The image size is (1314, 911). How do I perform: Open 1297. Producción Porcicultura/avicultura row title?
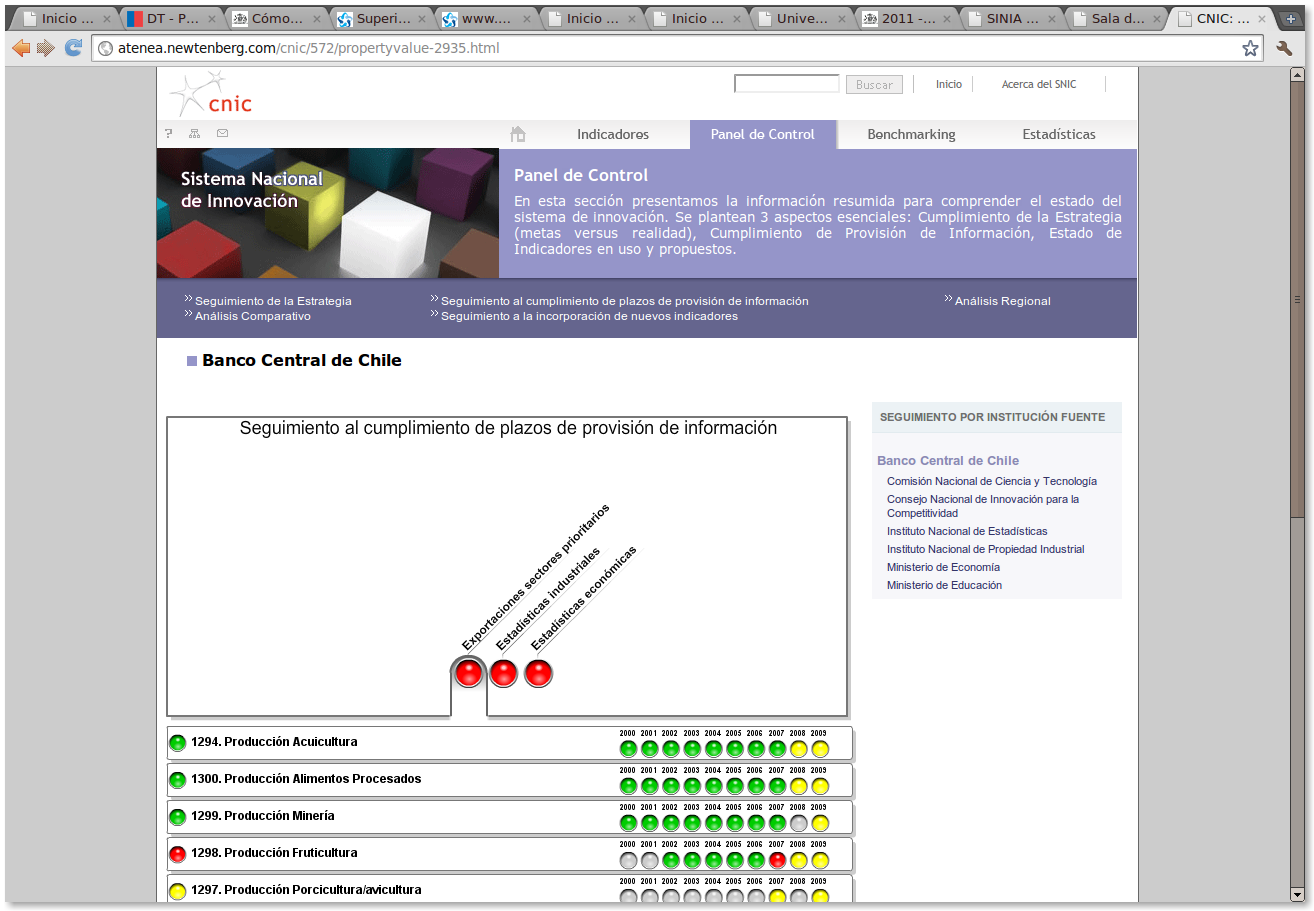click(x=306, y=890)
